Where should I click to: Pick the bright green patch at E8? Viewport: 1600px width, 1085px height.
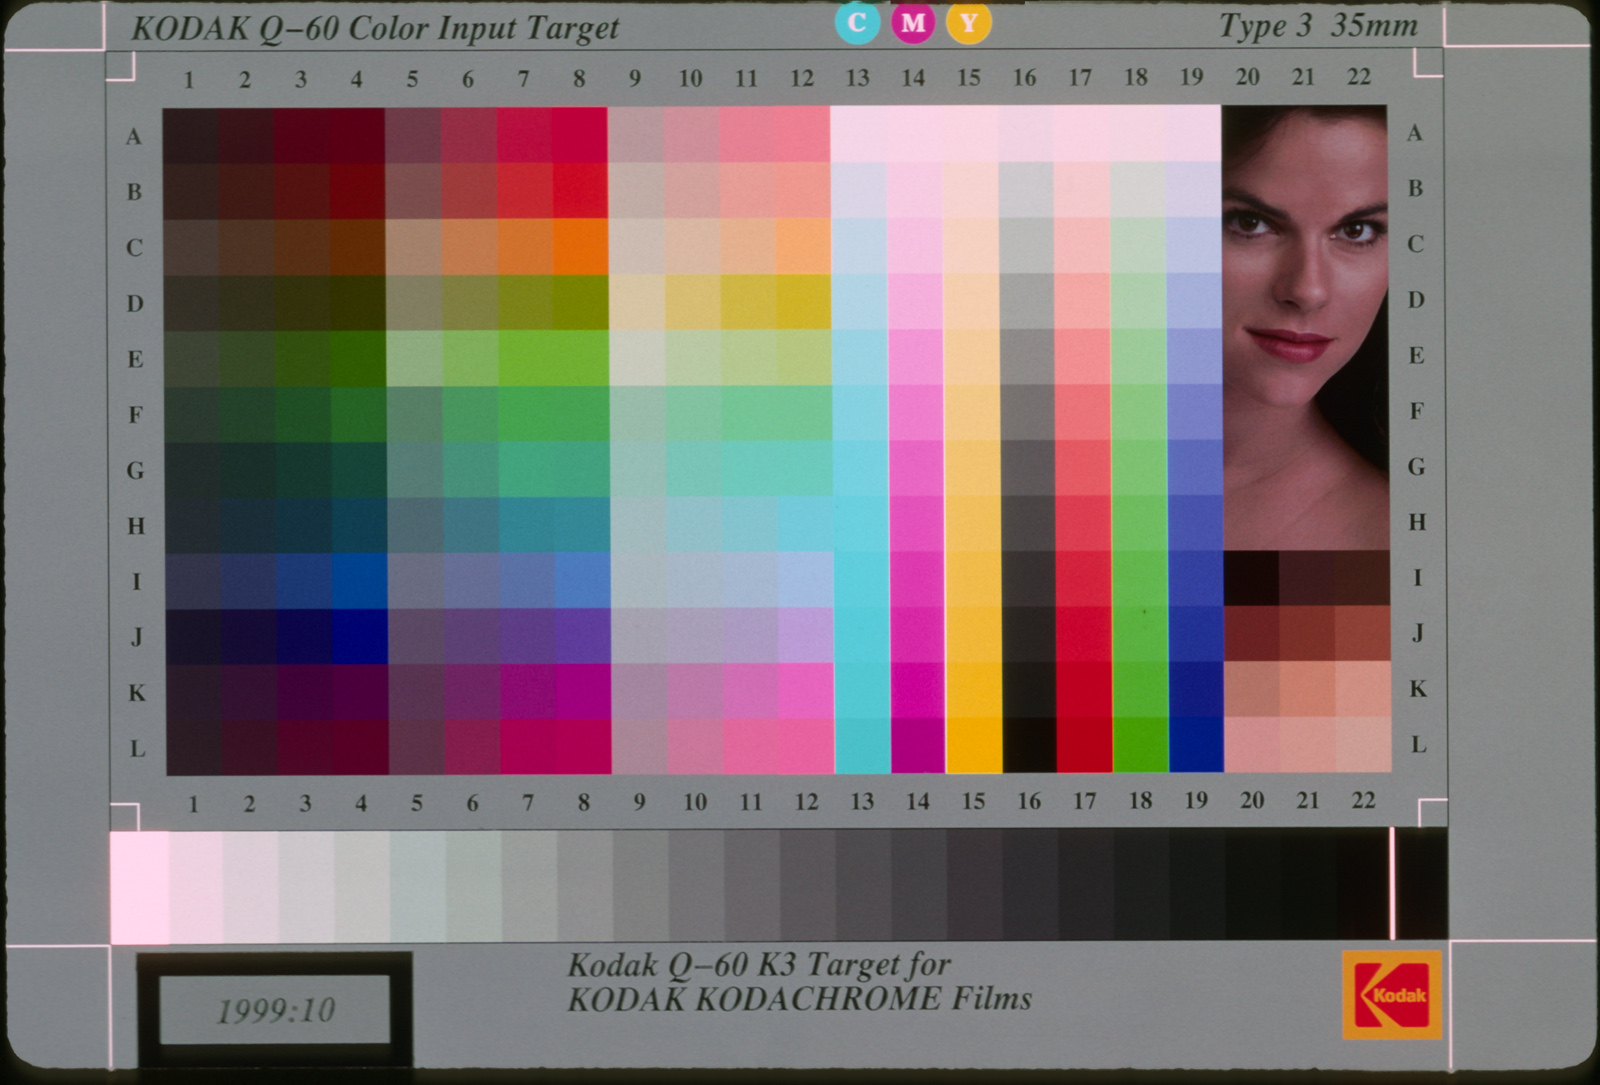click(581, 358)
